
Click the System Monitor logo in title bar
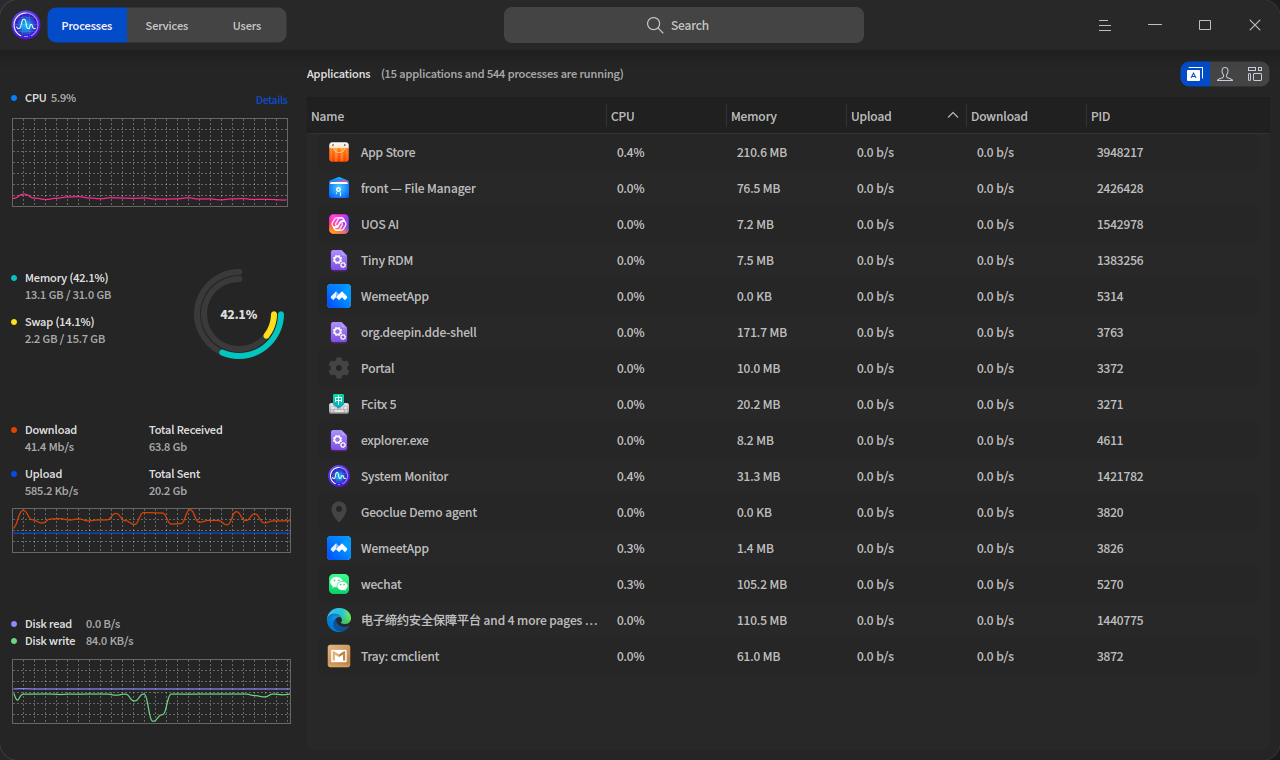pos(25,25)
